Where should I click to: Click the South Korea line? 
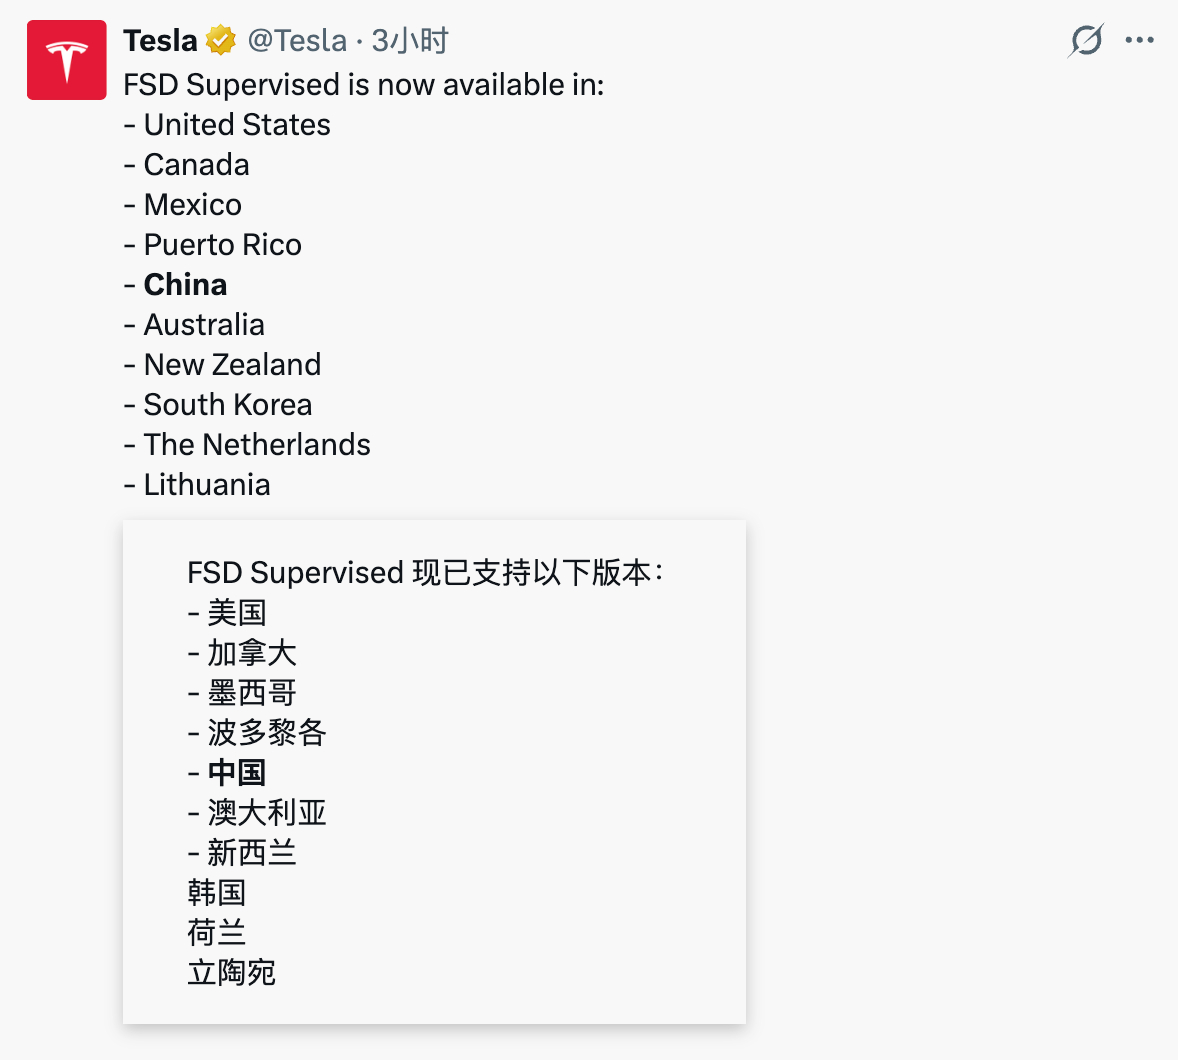pos(218,405)
